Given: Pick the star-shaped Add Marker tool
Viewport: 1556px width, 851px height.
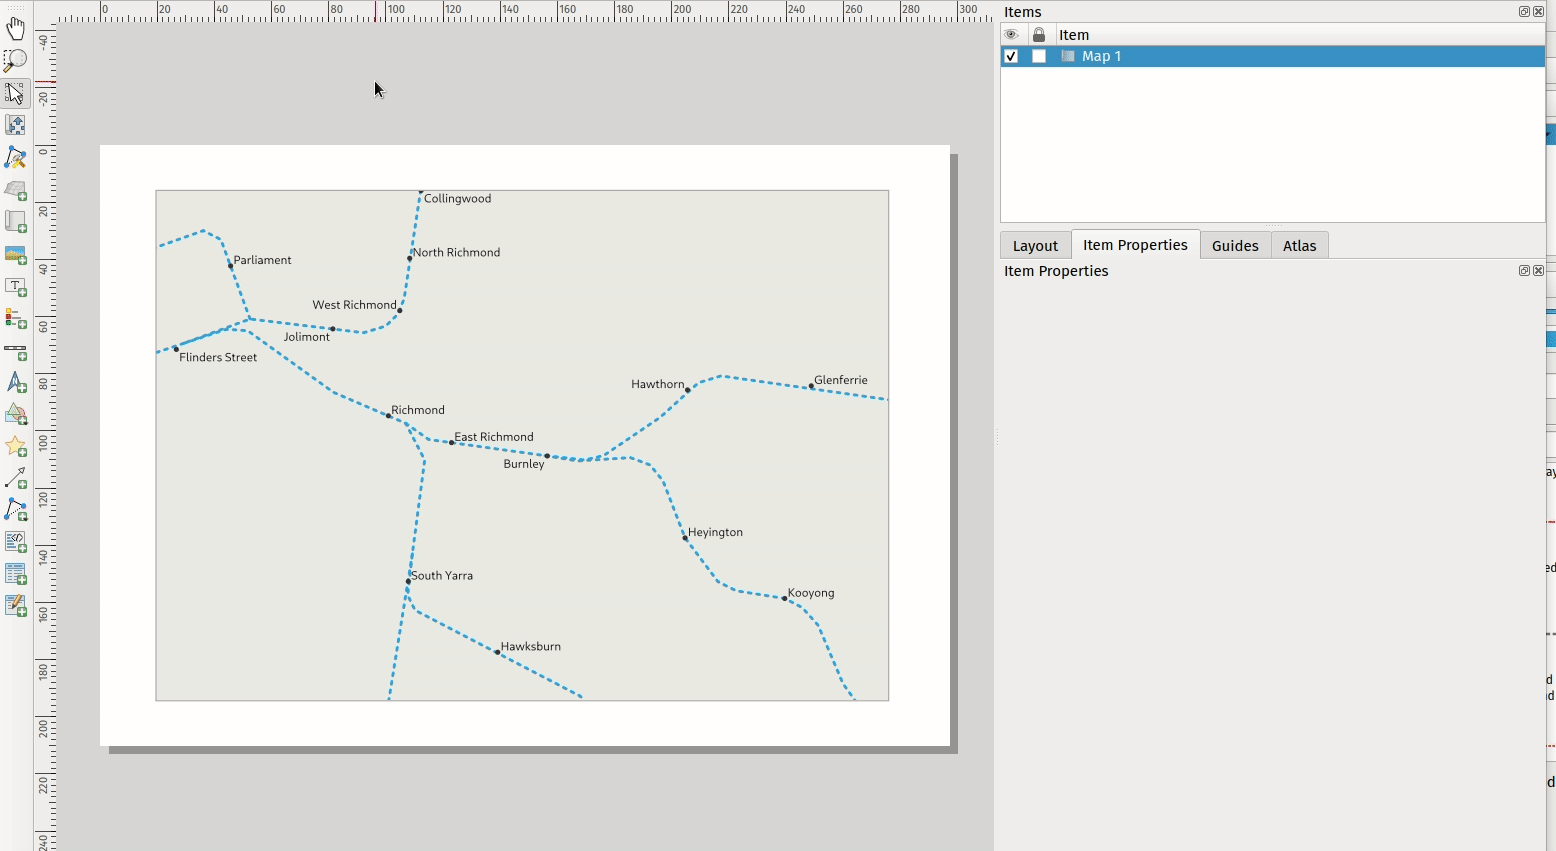Looking at the screenshot, I should tap(15, 446).
